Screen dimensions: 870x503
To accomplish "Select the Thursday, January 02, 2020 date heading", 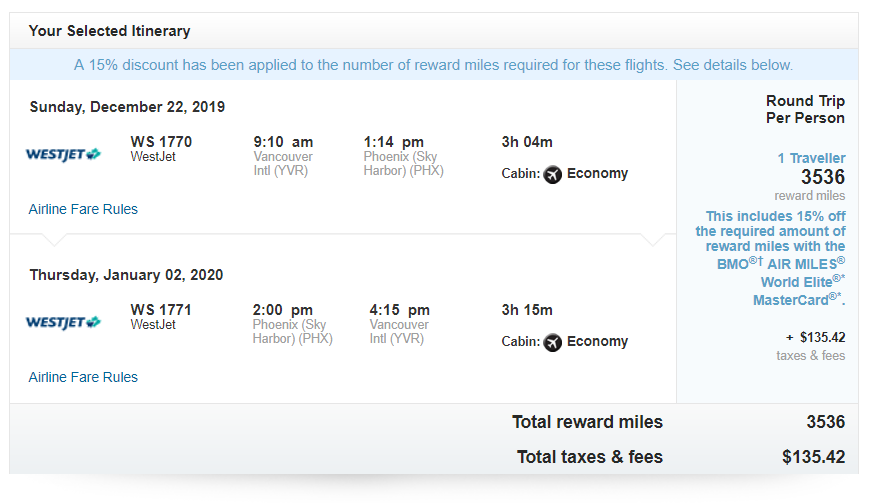I will point(126,275).
